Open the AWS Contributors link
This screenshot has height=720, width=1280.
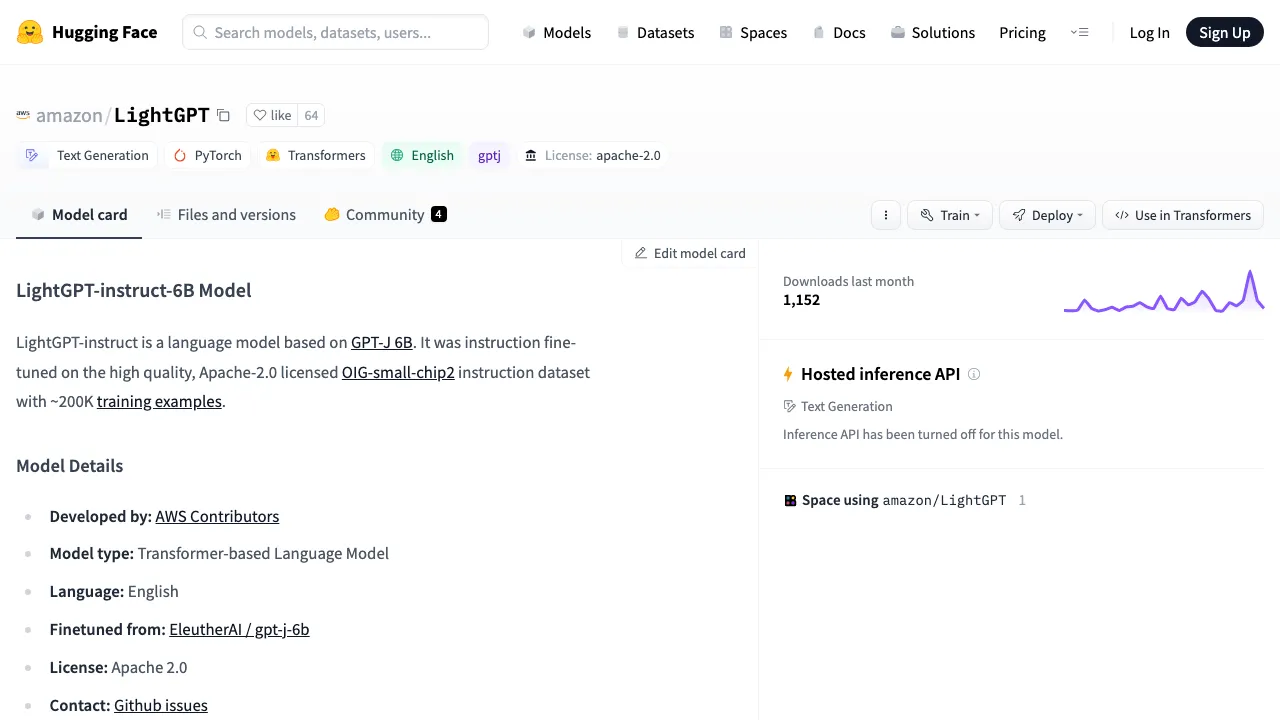217,516
